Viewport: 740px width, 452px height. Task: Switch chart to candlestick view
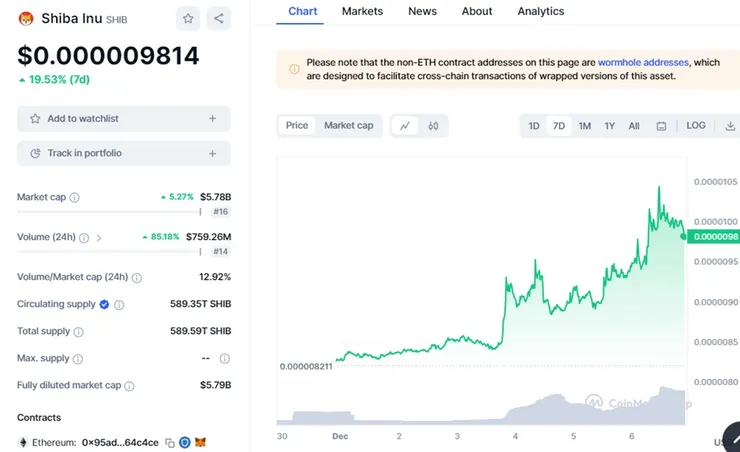click(433, 126)
